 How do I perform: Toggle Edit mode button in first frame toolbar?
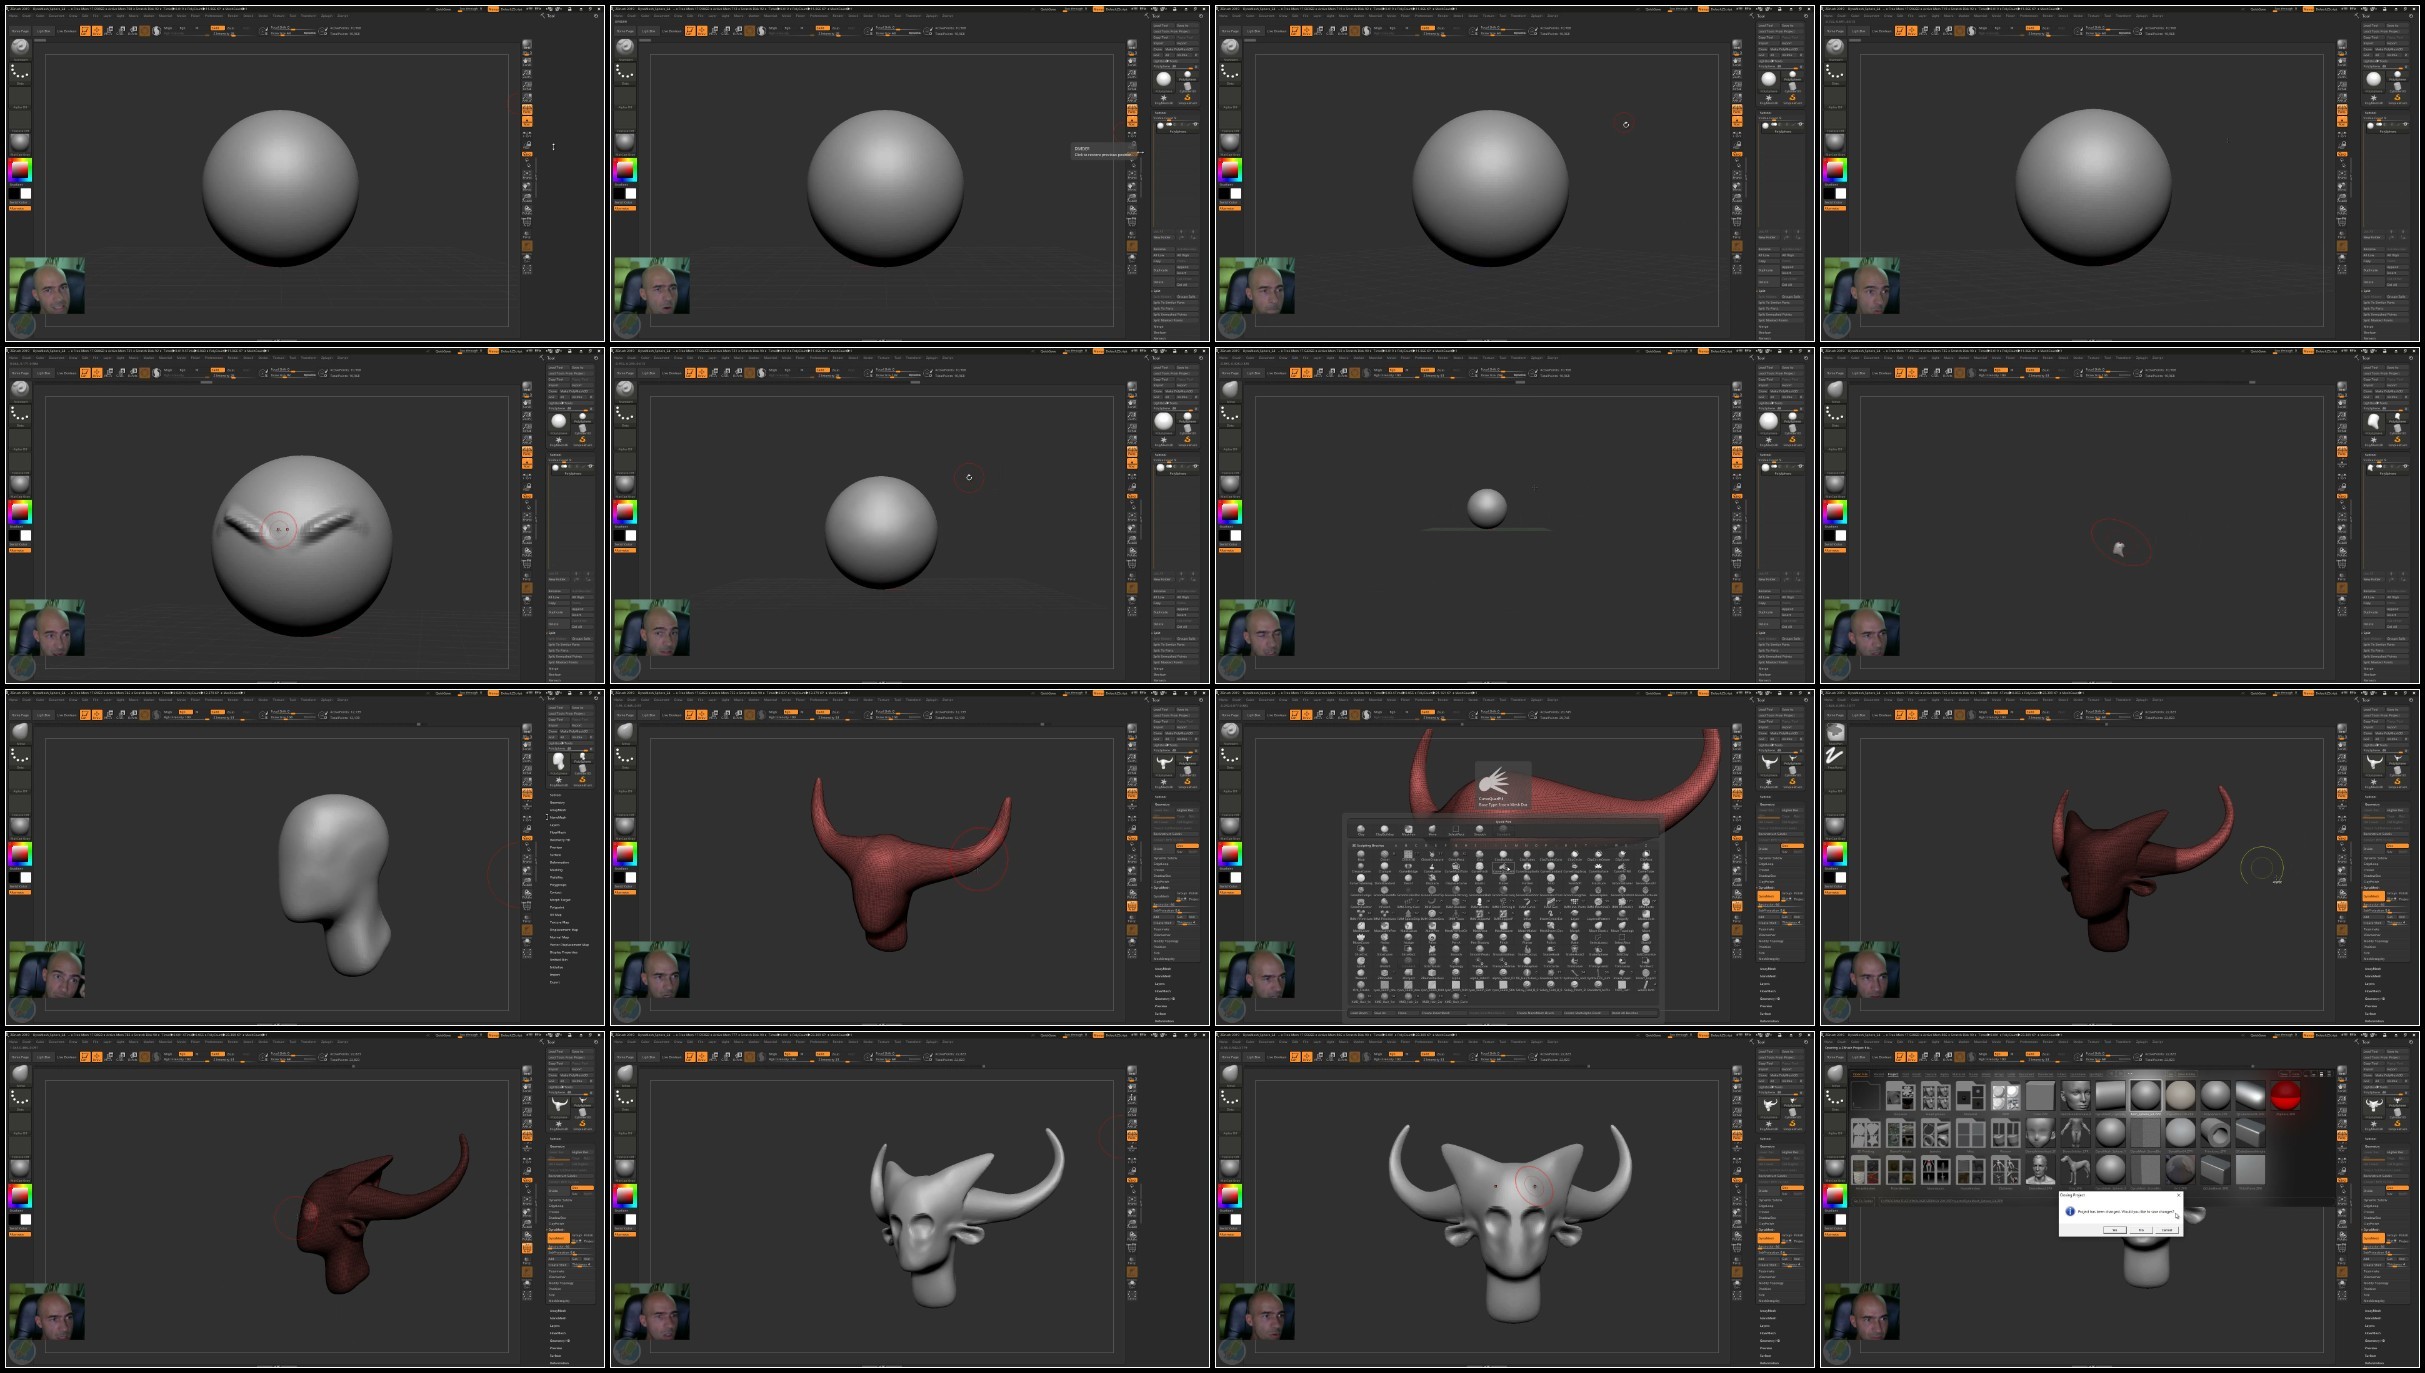85,31
